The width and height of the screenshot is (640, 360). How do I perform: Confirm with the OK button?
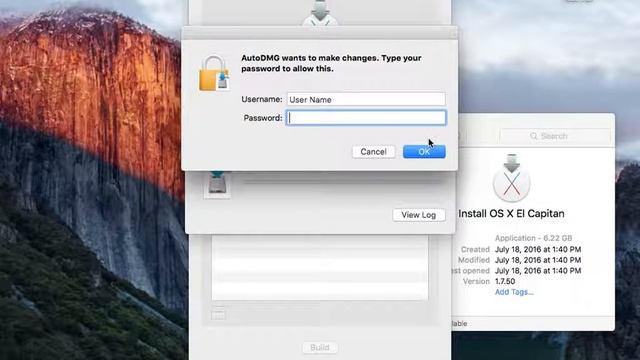(x=424, y=152)
